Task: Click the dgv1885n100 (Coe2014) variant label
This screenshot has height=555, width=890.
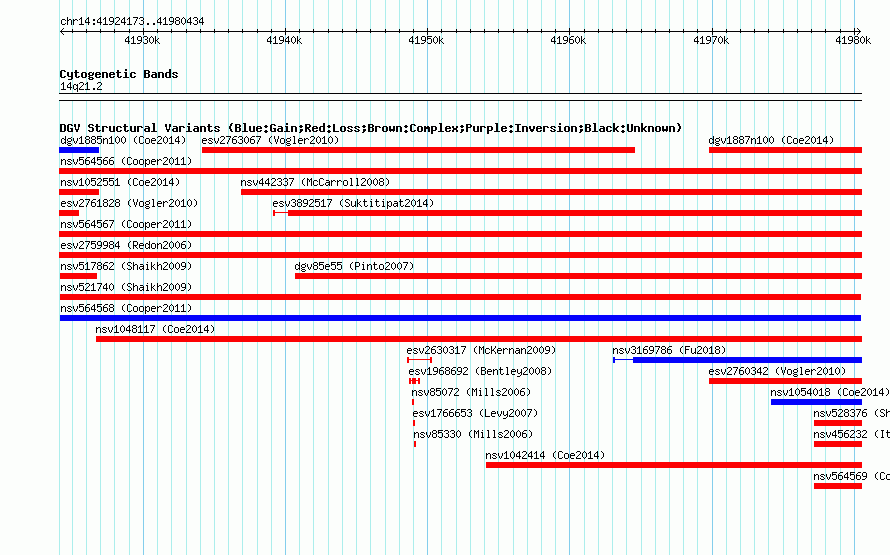Action: [x=123, y=140]
